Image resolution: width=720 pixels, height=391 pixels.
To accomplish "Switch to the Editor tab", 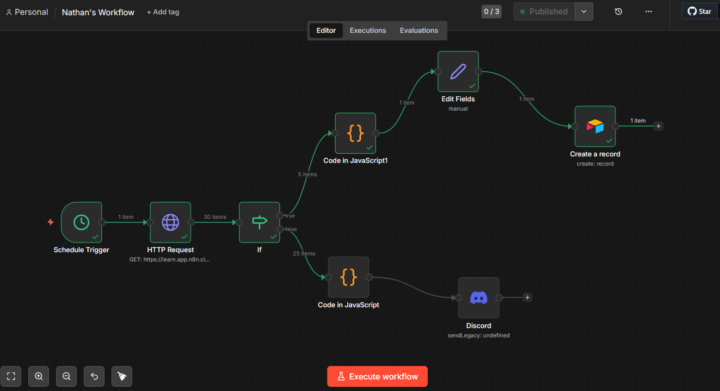I will (x=326, y=30).
